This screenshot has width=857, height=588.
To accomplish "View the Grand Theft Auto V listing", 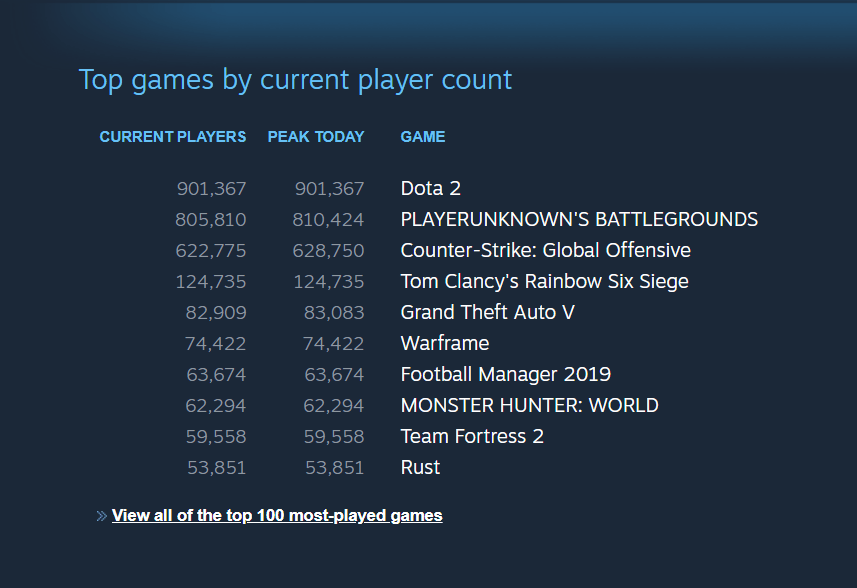I will (x=487, y=312).
